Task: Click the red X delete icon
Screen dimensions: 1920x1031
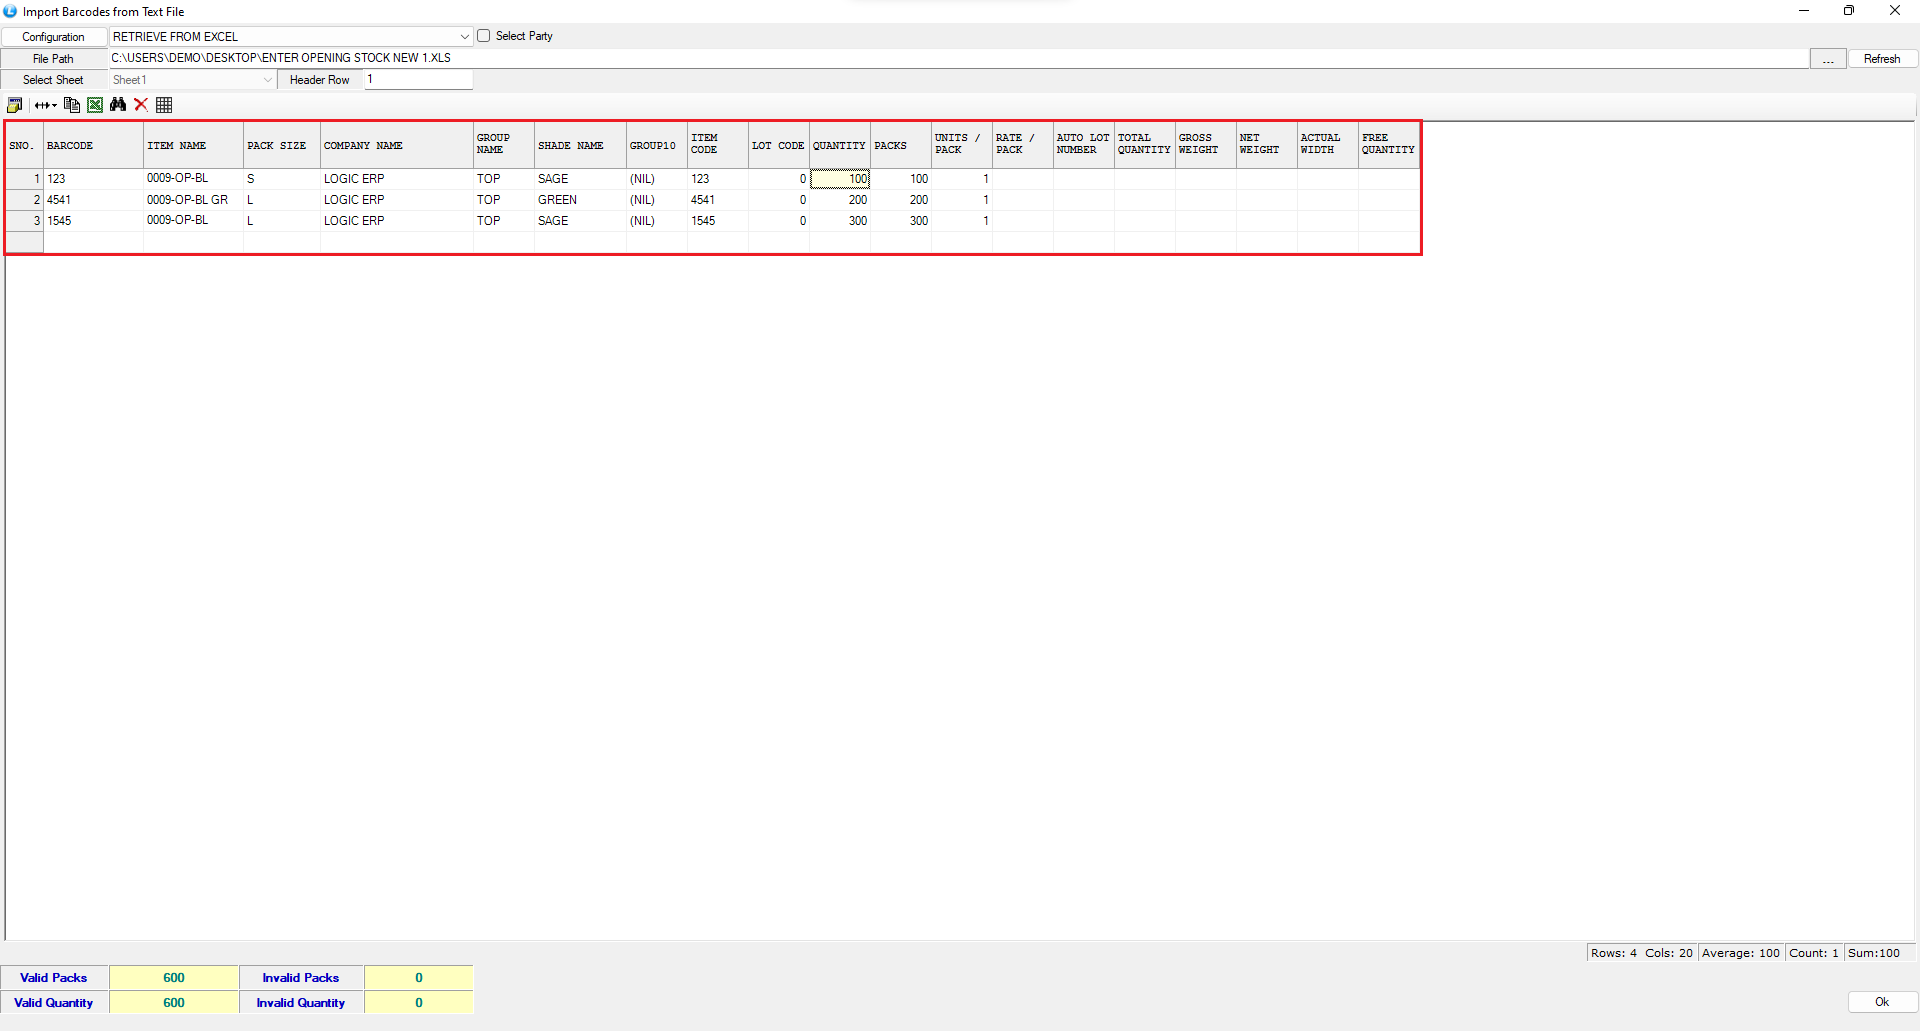Action: pyautogui.click(x=141, y=105)
